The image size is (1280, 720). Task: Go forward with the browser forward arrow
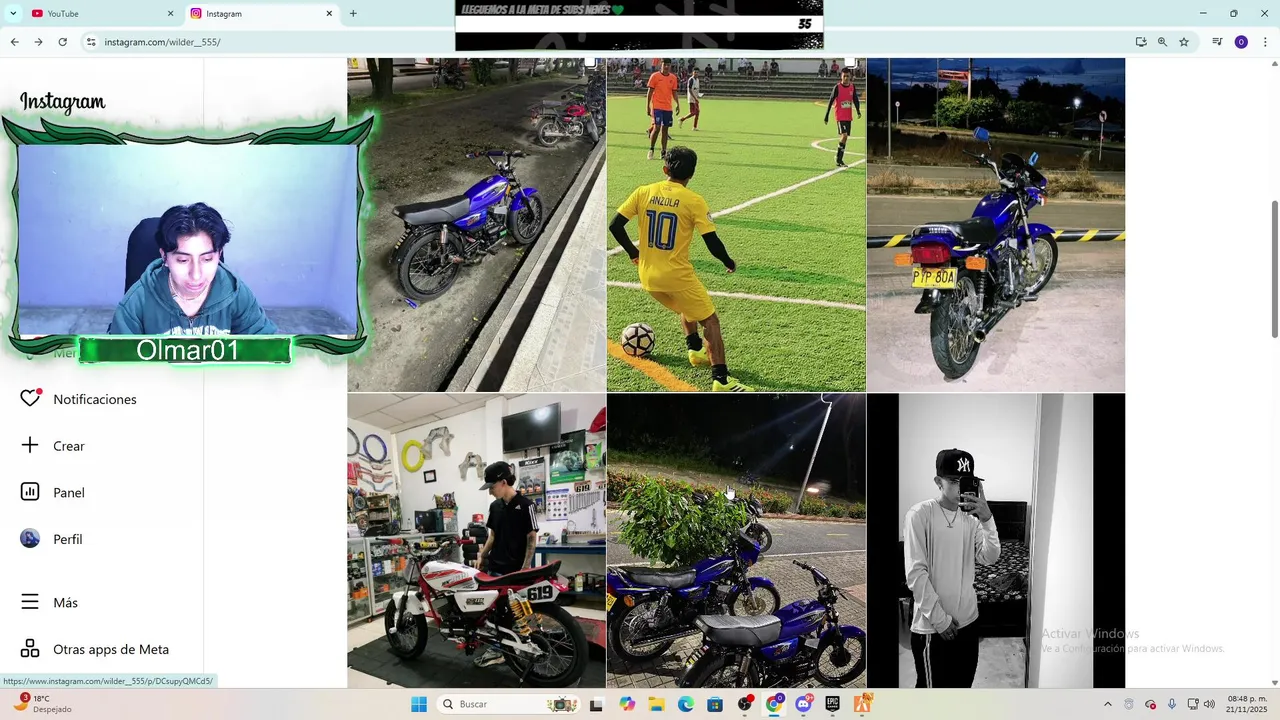[38, 42]
